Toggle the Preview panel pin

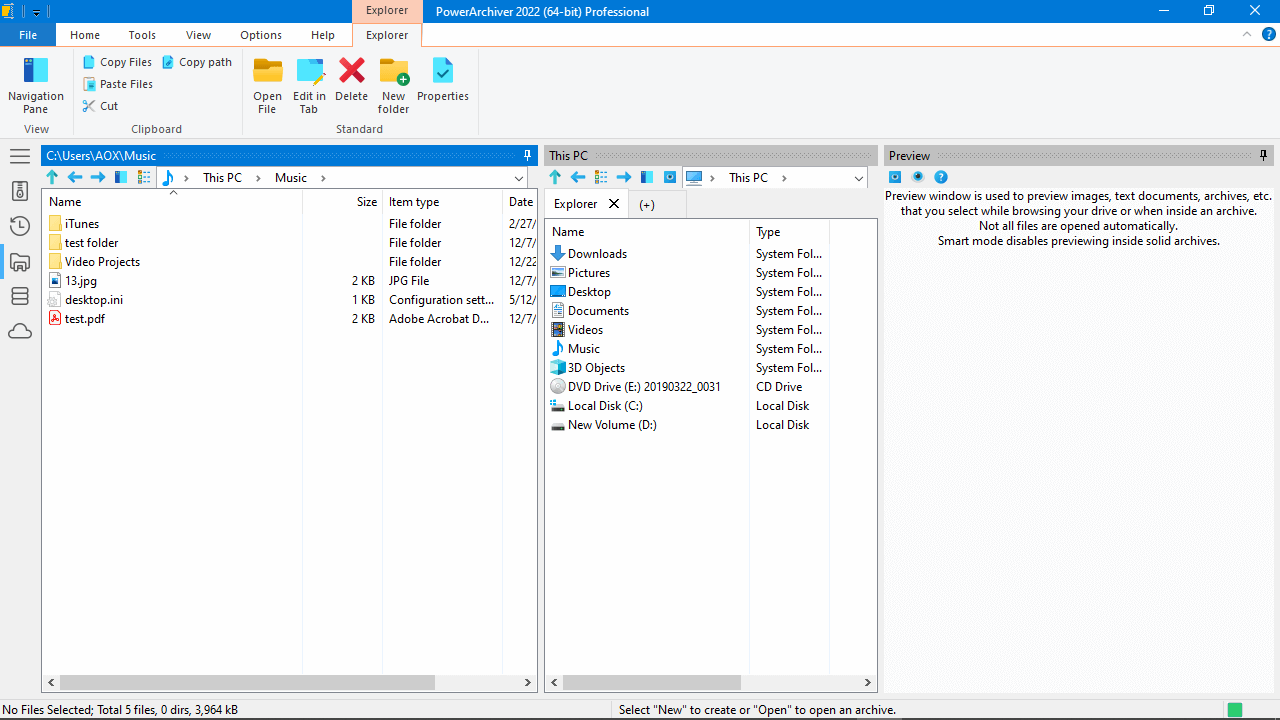(x=1263, y=155)
